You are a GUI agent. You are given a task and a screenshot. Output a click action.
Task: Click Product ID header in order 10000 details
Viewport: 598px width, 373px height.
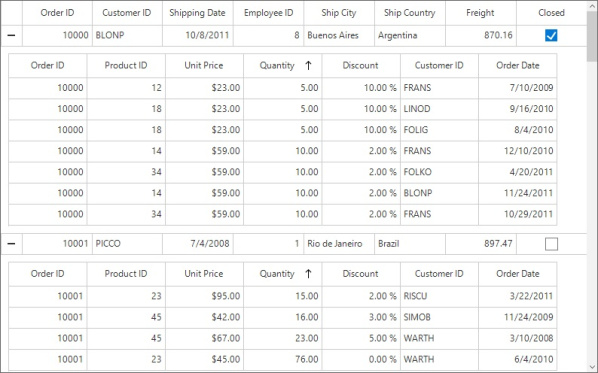pyautogui.click(x=126, y=66)
